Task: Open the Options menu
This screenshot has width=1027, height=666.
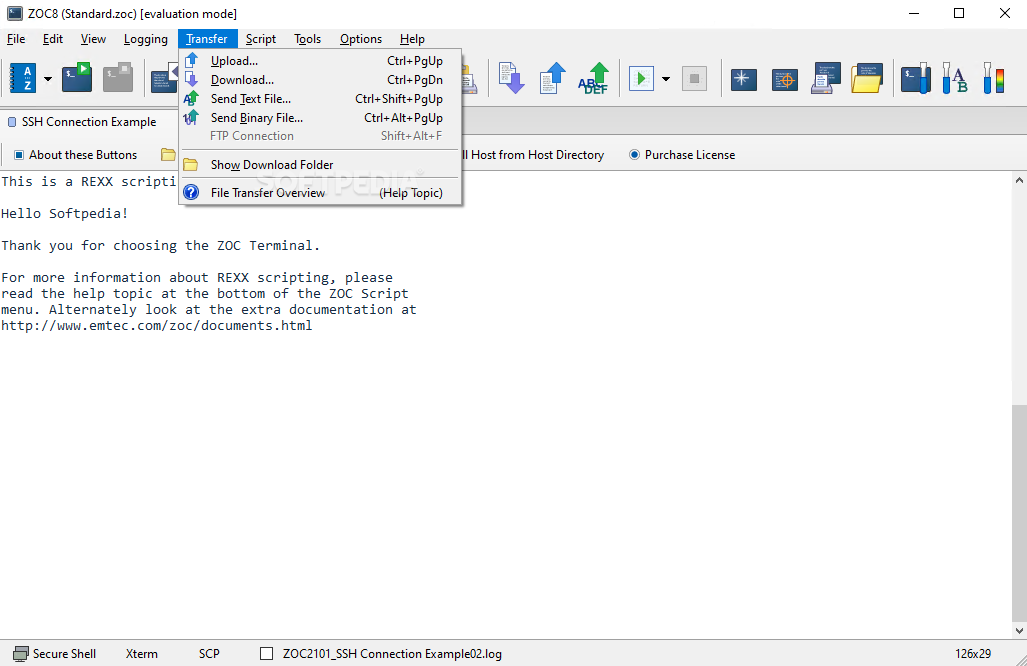Action: coord(361,39)
